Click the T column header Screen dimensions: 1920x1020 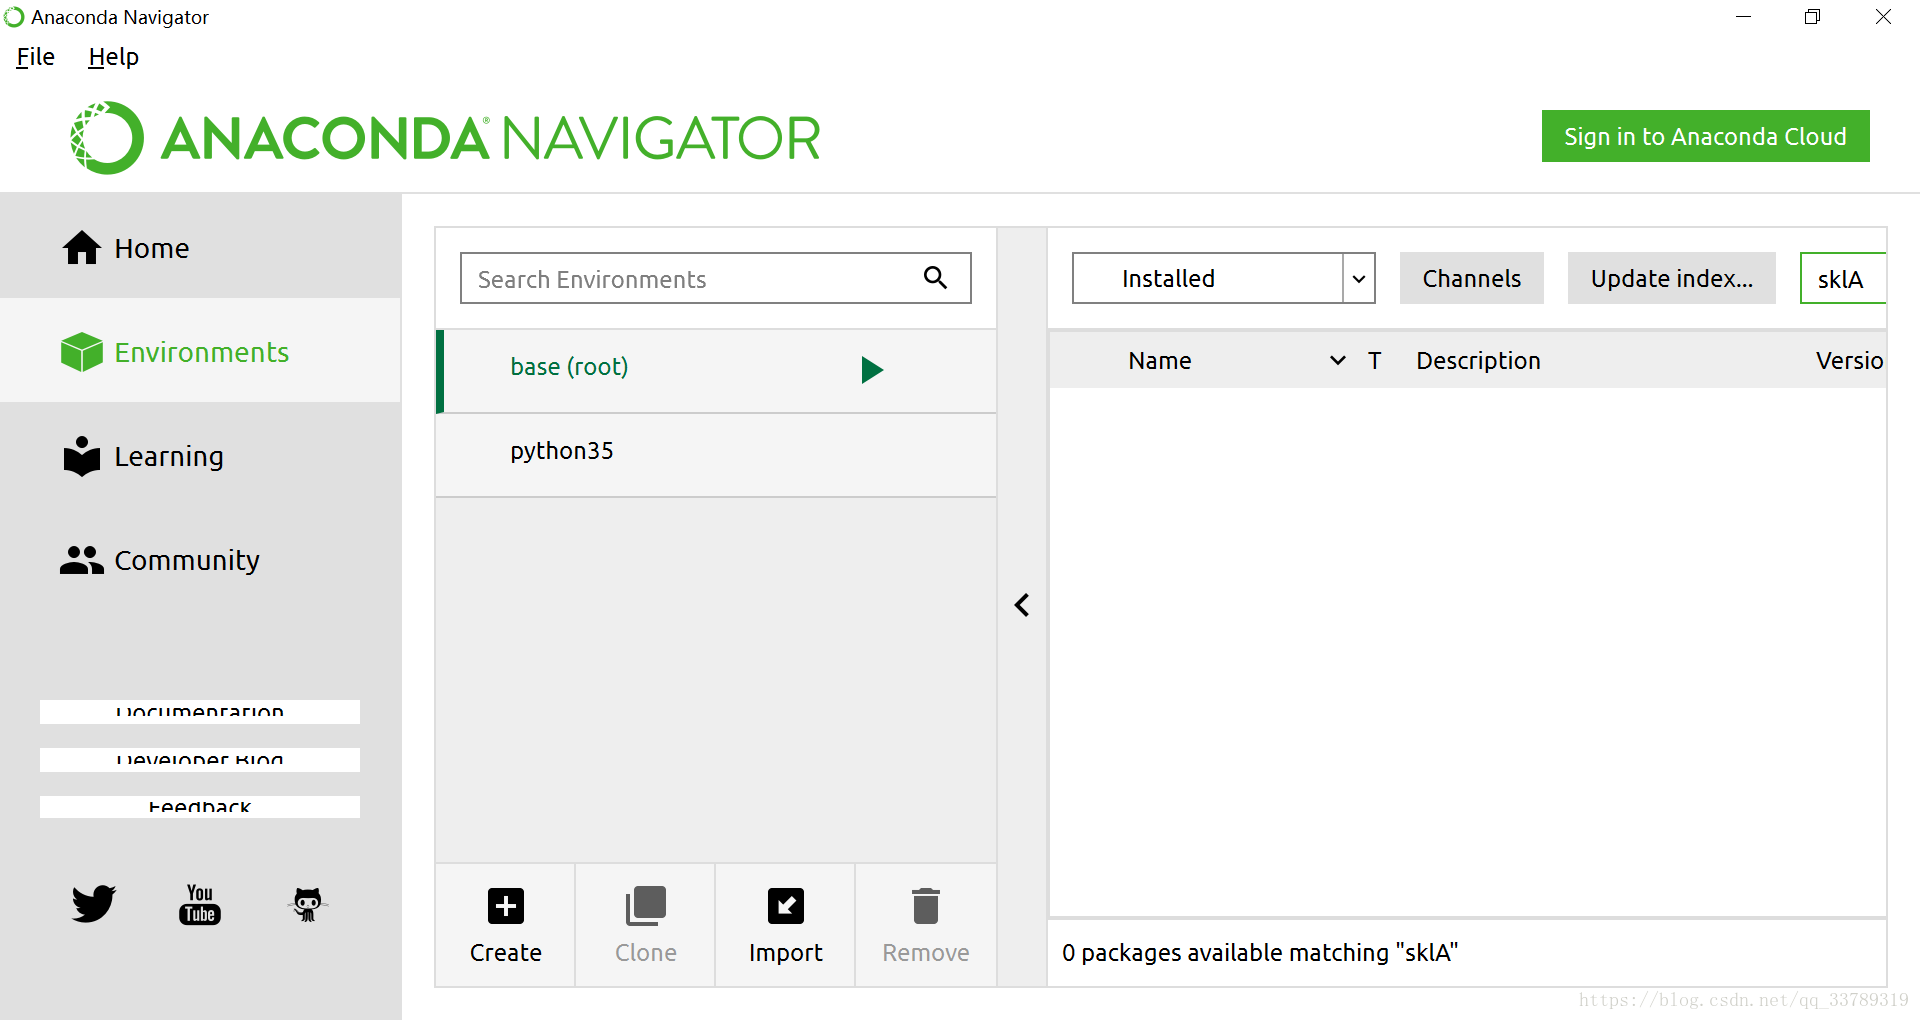pos(1375,360)
